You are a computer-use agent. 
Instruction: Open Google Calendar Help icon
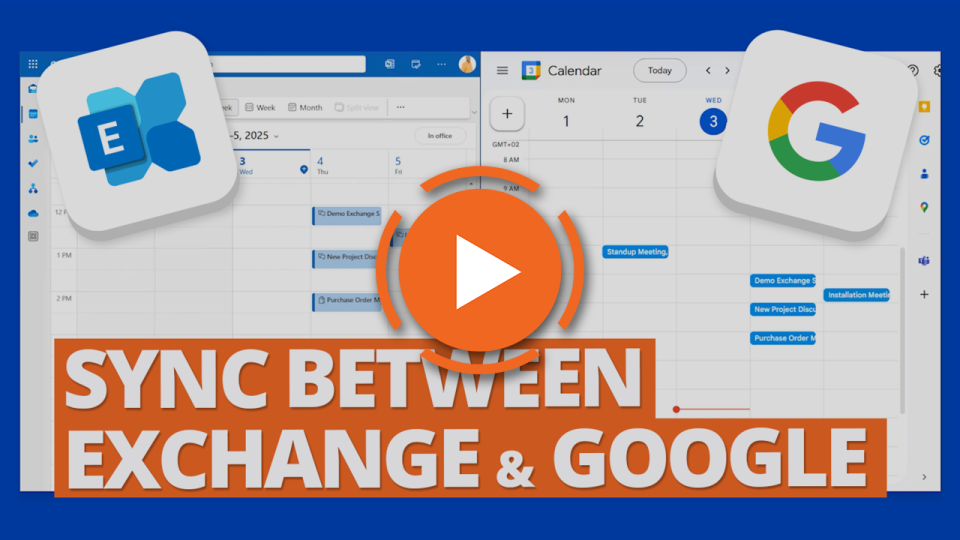click(913, 70)
